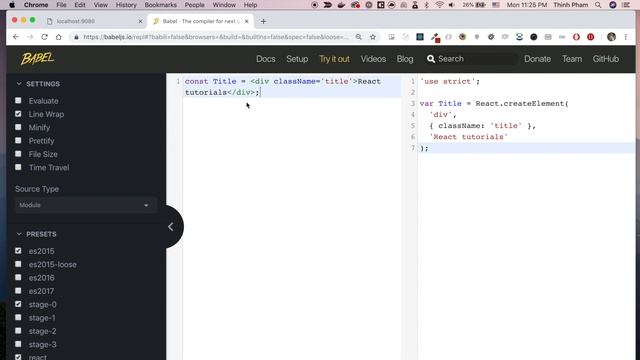This screenshot has height=360, width=640.
Task: Open new browser tab with plus
Action: [263, 21]
